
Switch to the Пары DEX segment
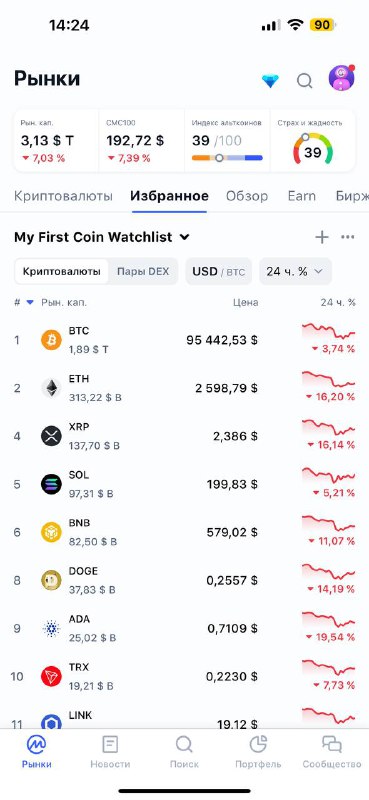coord(143,271)
